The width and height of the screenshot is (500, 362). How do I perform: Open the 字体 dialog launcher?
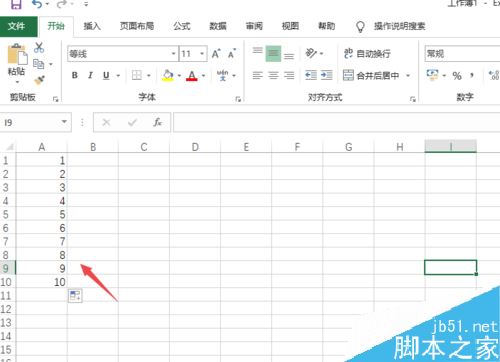(x=238, y=99)
